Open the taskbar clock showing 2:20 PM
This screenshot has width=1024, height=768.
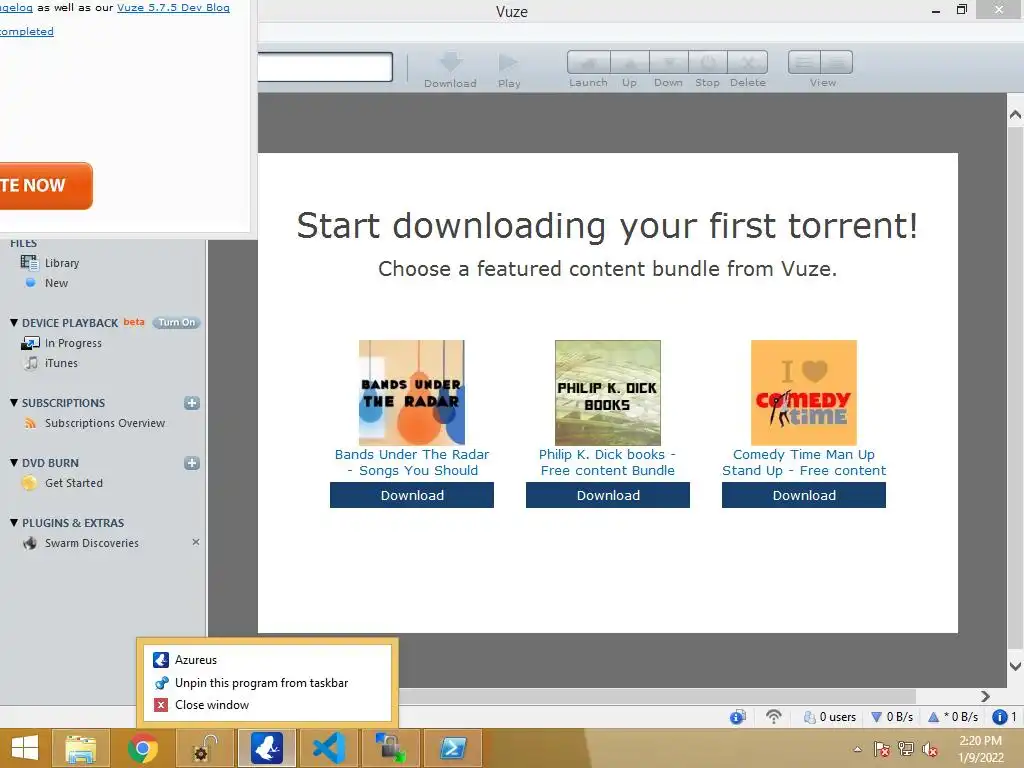(x=980, y=749)
